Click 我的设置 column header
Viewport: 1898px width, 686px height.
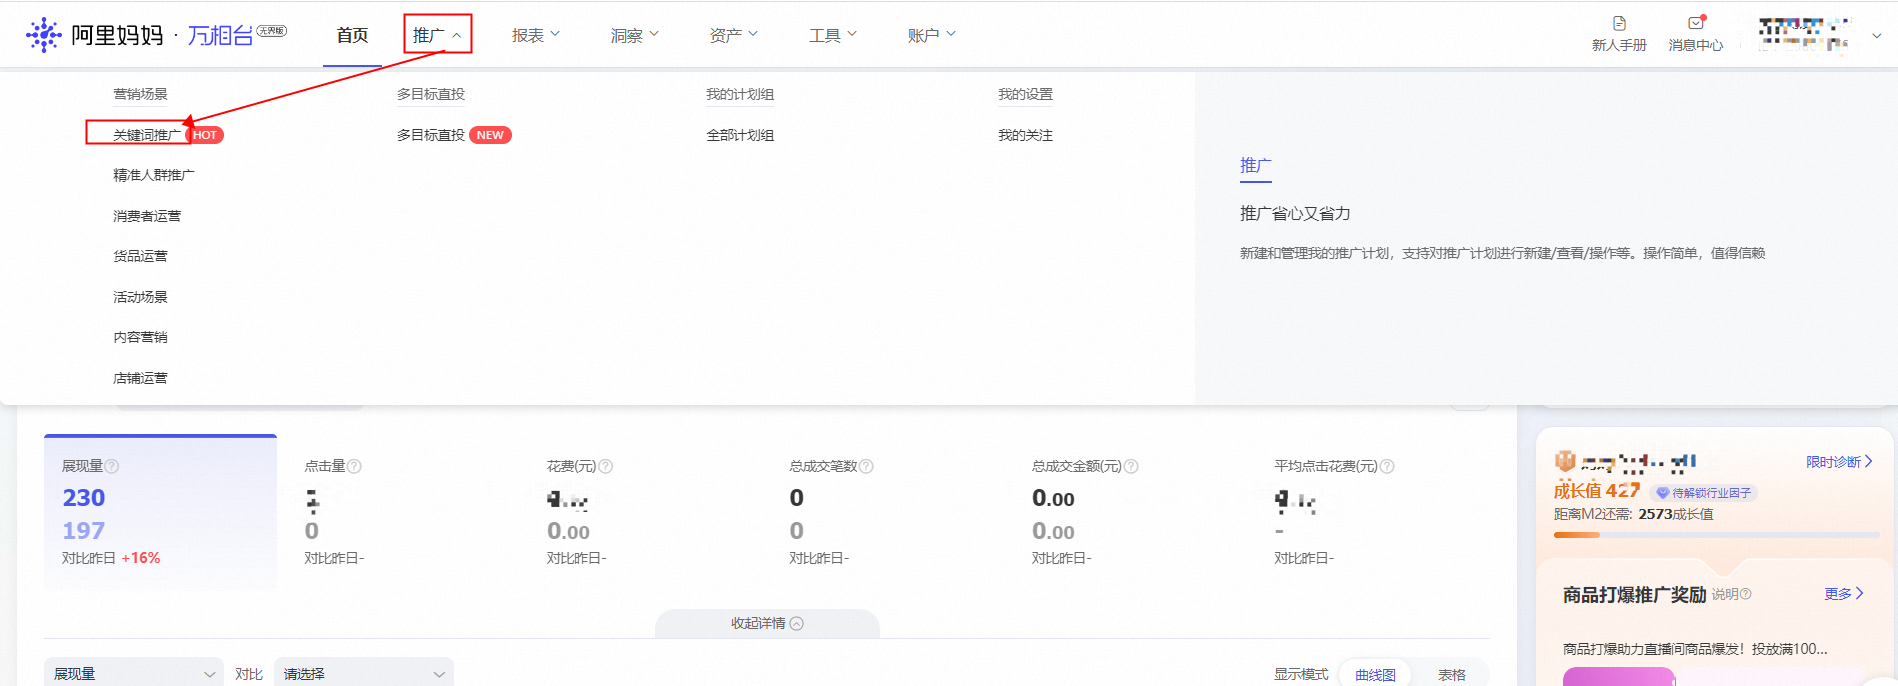click(1025, 94)
